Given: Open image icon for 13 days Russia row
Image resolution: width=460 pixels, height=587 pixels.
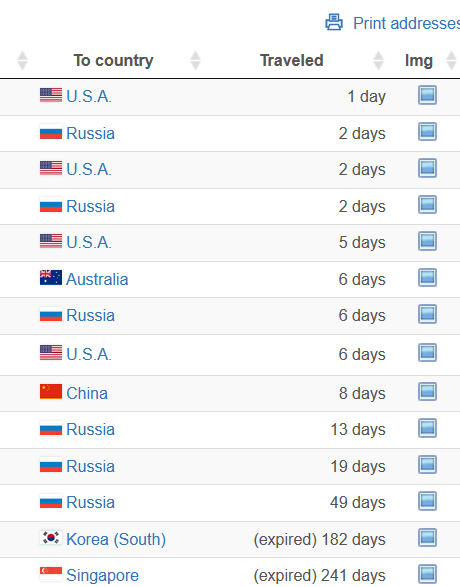Looking at the screenshot, I should point(427,428).
